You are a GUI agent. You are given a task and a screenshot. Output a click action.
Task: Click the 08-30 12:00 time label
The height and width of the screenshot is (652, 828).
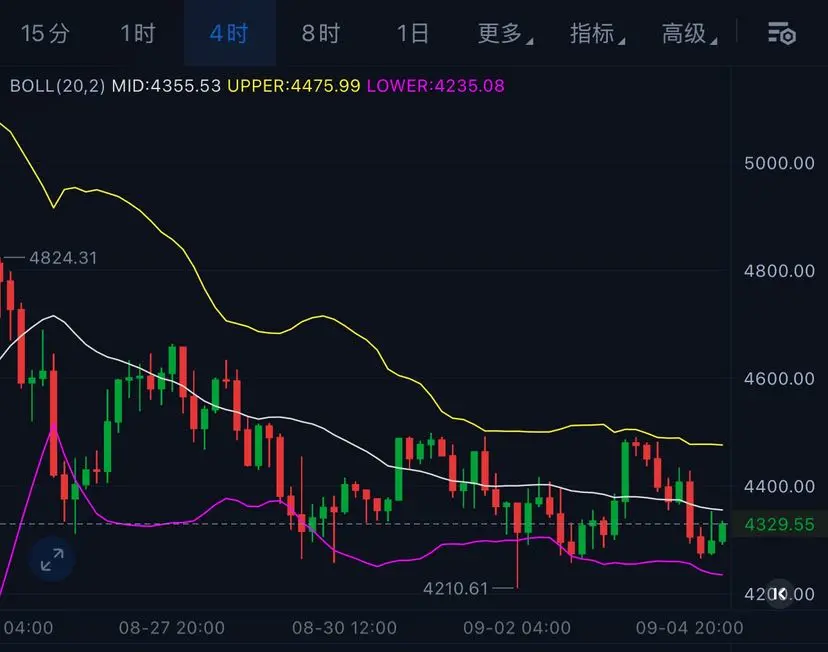344,628
